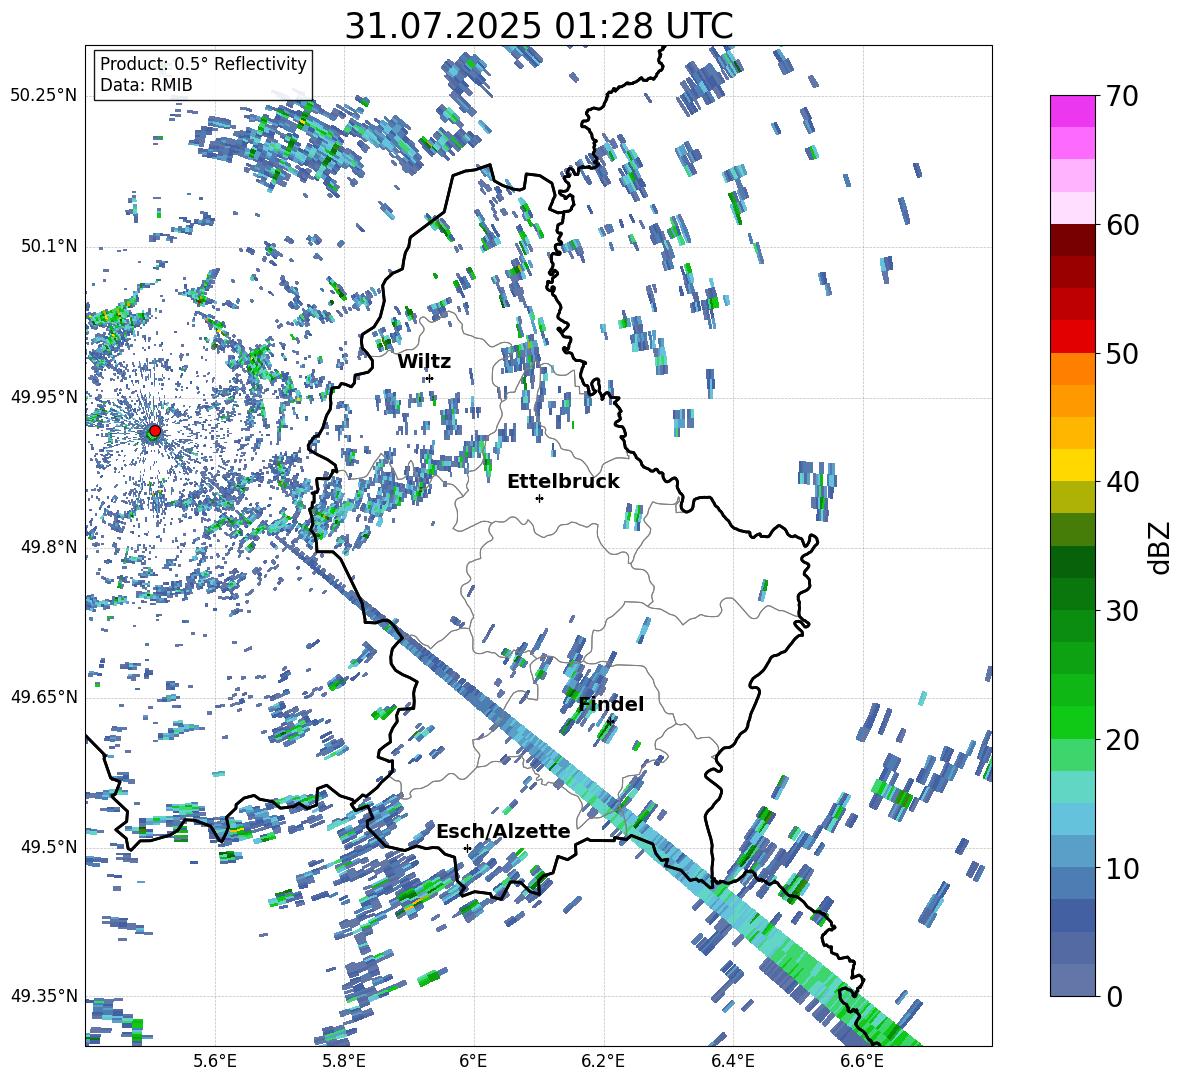Click the plus marker below Wiltz

coord(430,379)
